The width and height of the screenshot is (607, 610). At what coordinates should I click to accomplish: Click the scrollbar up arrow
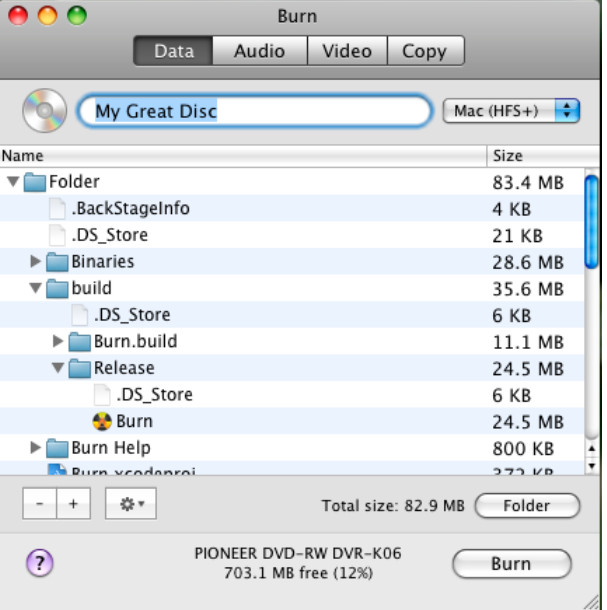[592, 449]
